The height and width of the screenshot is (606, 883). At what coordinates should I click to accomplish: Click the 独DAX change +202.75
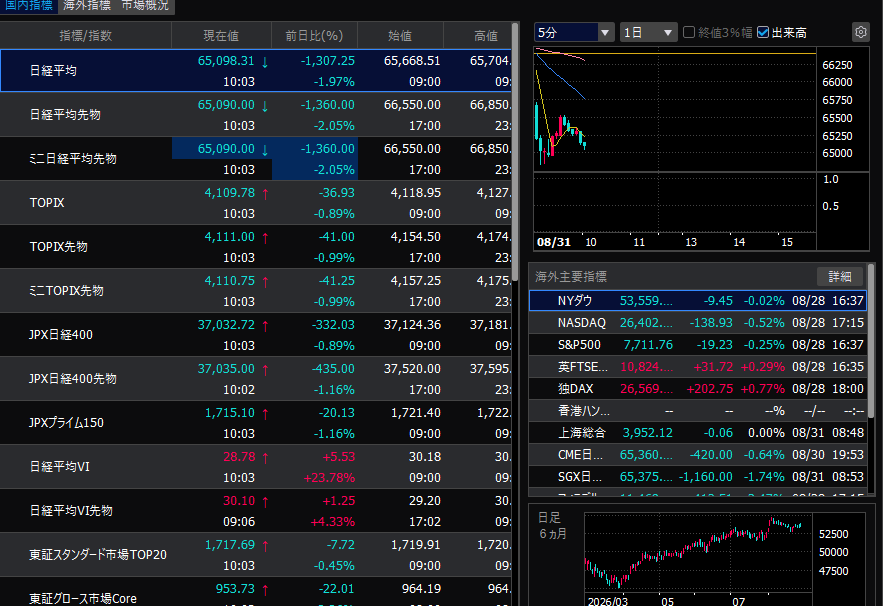(710, 389)
